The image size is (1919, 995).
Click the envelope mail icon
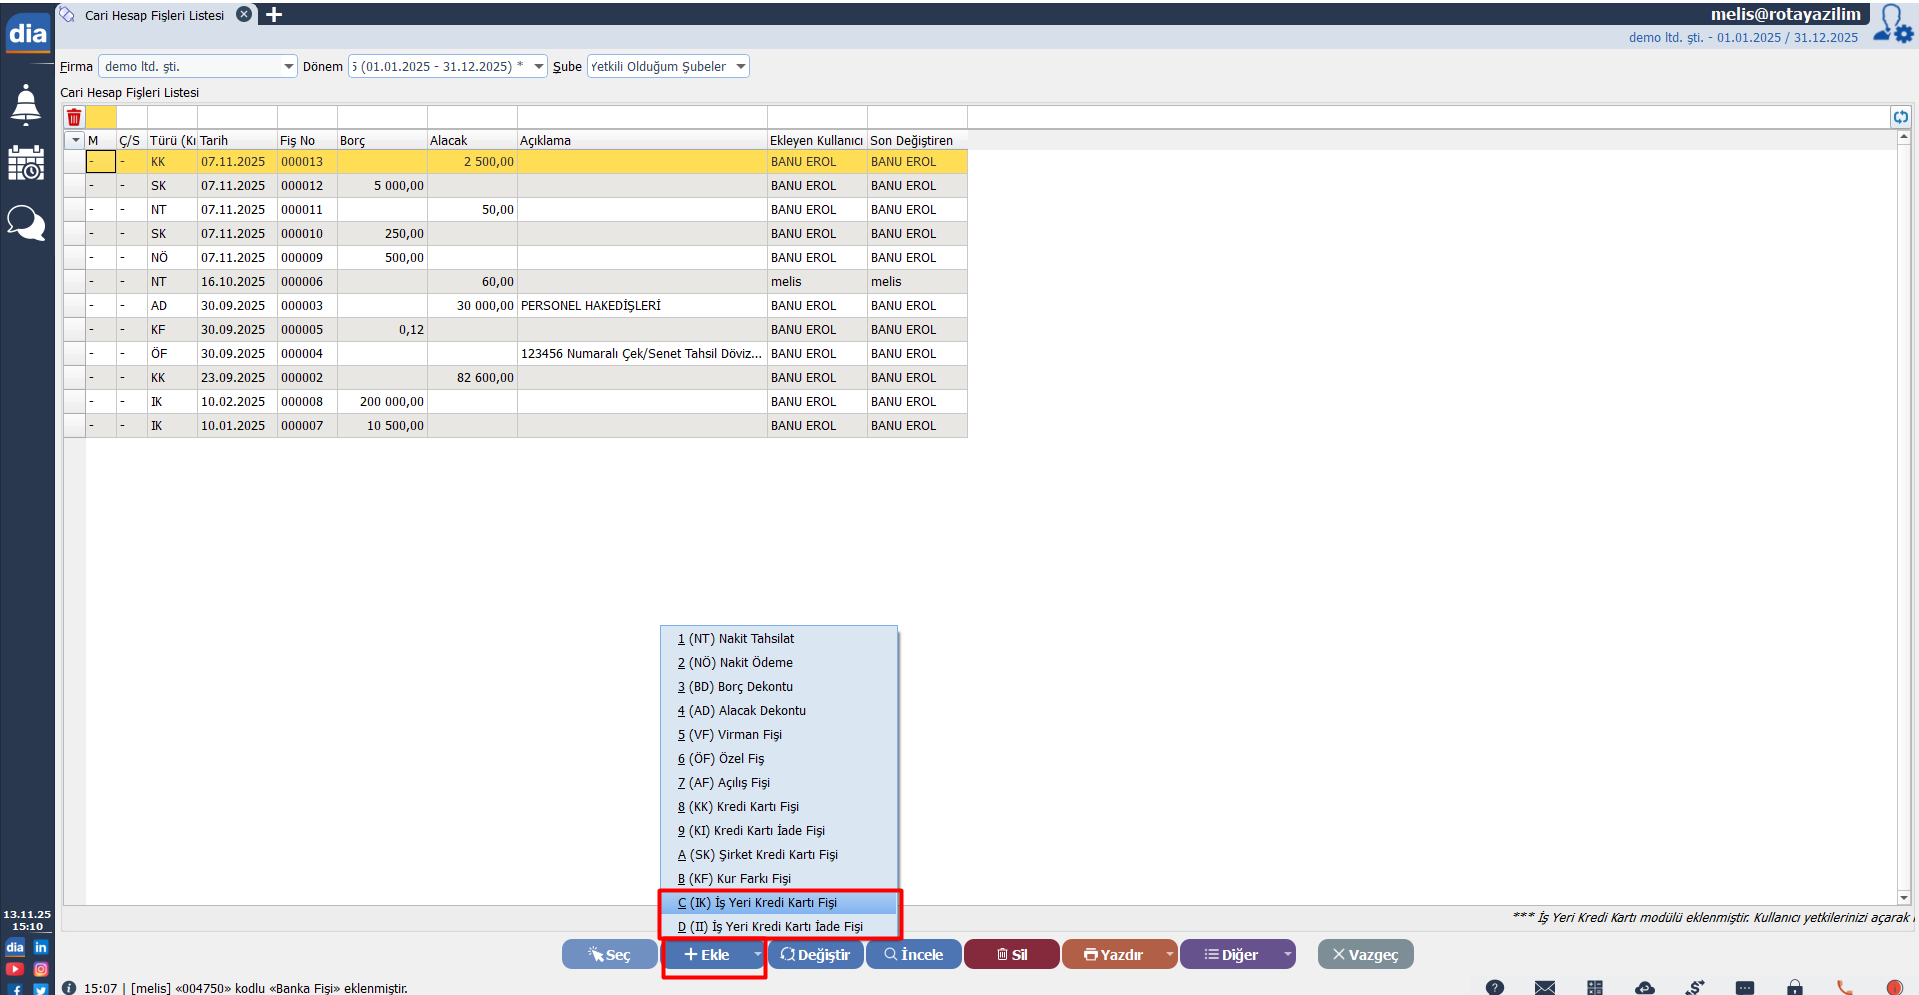(1545, 987)
